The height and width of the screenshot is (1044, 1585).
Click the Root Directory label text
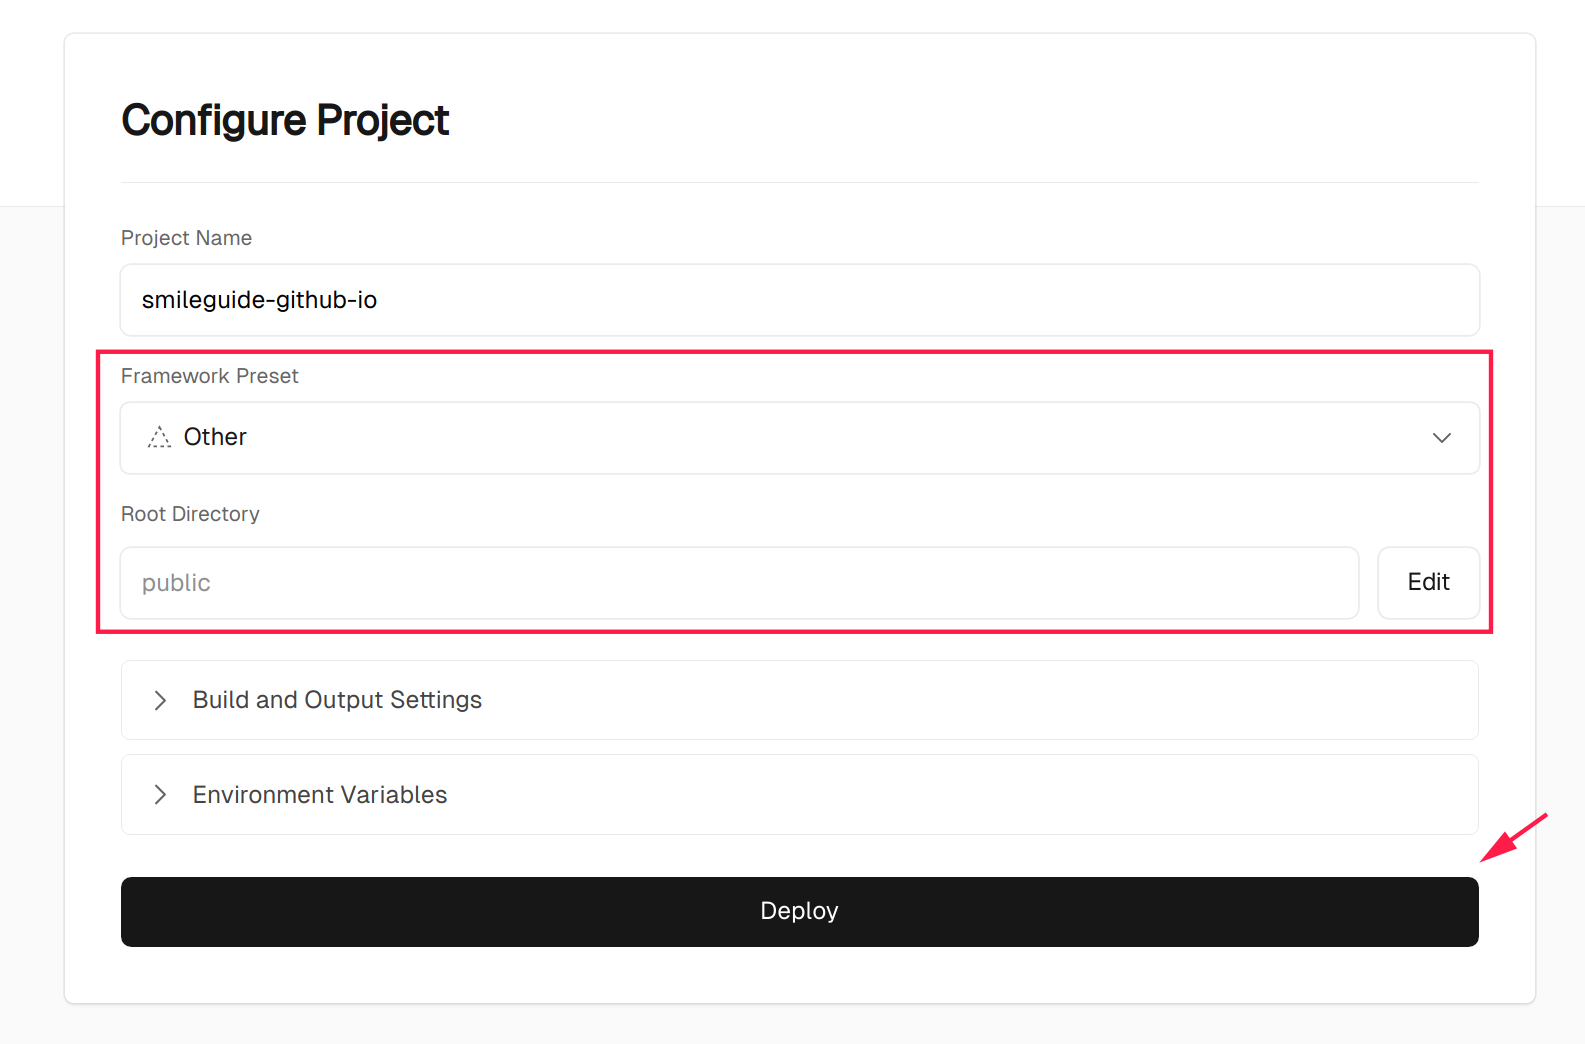coord(190,514)
